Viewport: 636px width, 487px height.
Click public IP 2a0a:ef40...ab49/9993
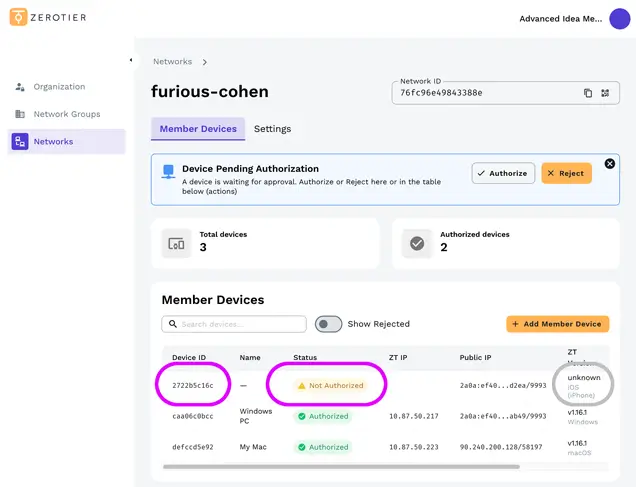pyautogui.click(x=503, y=416)
